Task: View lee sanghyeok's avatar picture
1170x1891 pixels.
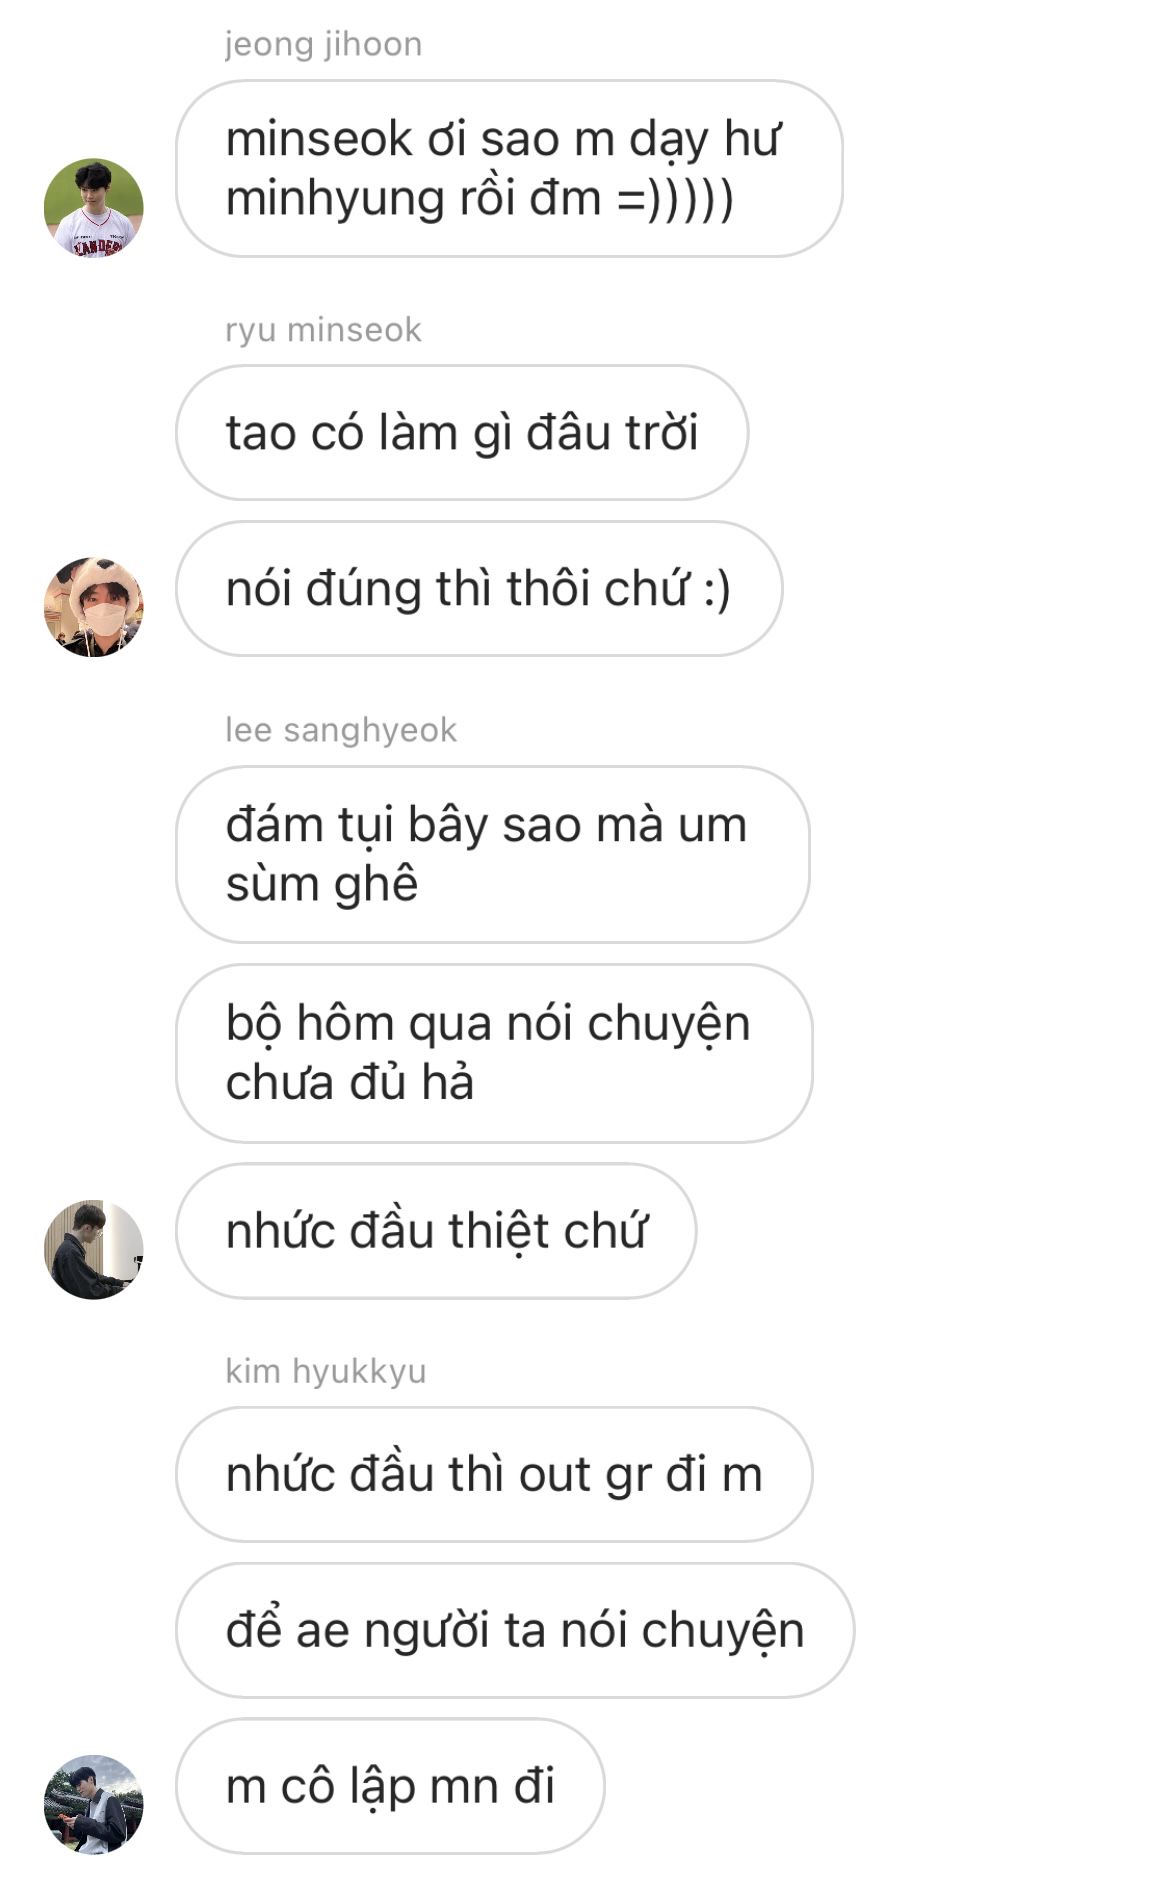Action: pyautogui.click(x=94, y=1249)
